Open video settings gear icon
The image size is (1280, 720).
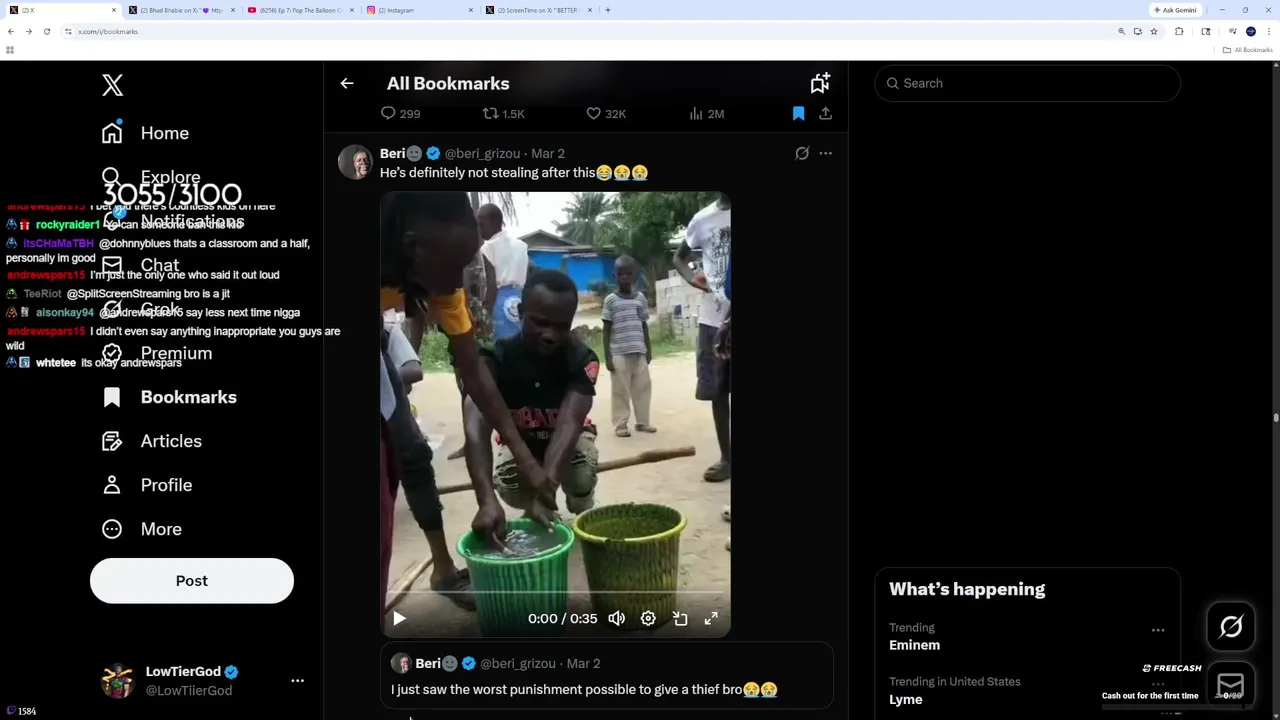click(648, 619)
